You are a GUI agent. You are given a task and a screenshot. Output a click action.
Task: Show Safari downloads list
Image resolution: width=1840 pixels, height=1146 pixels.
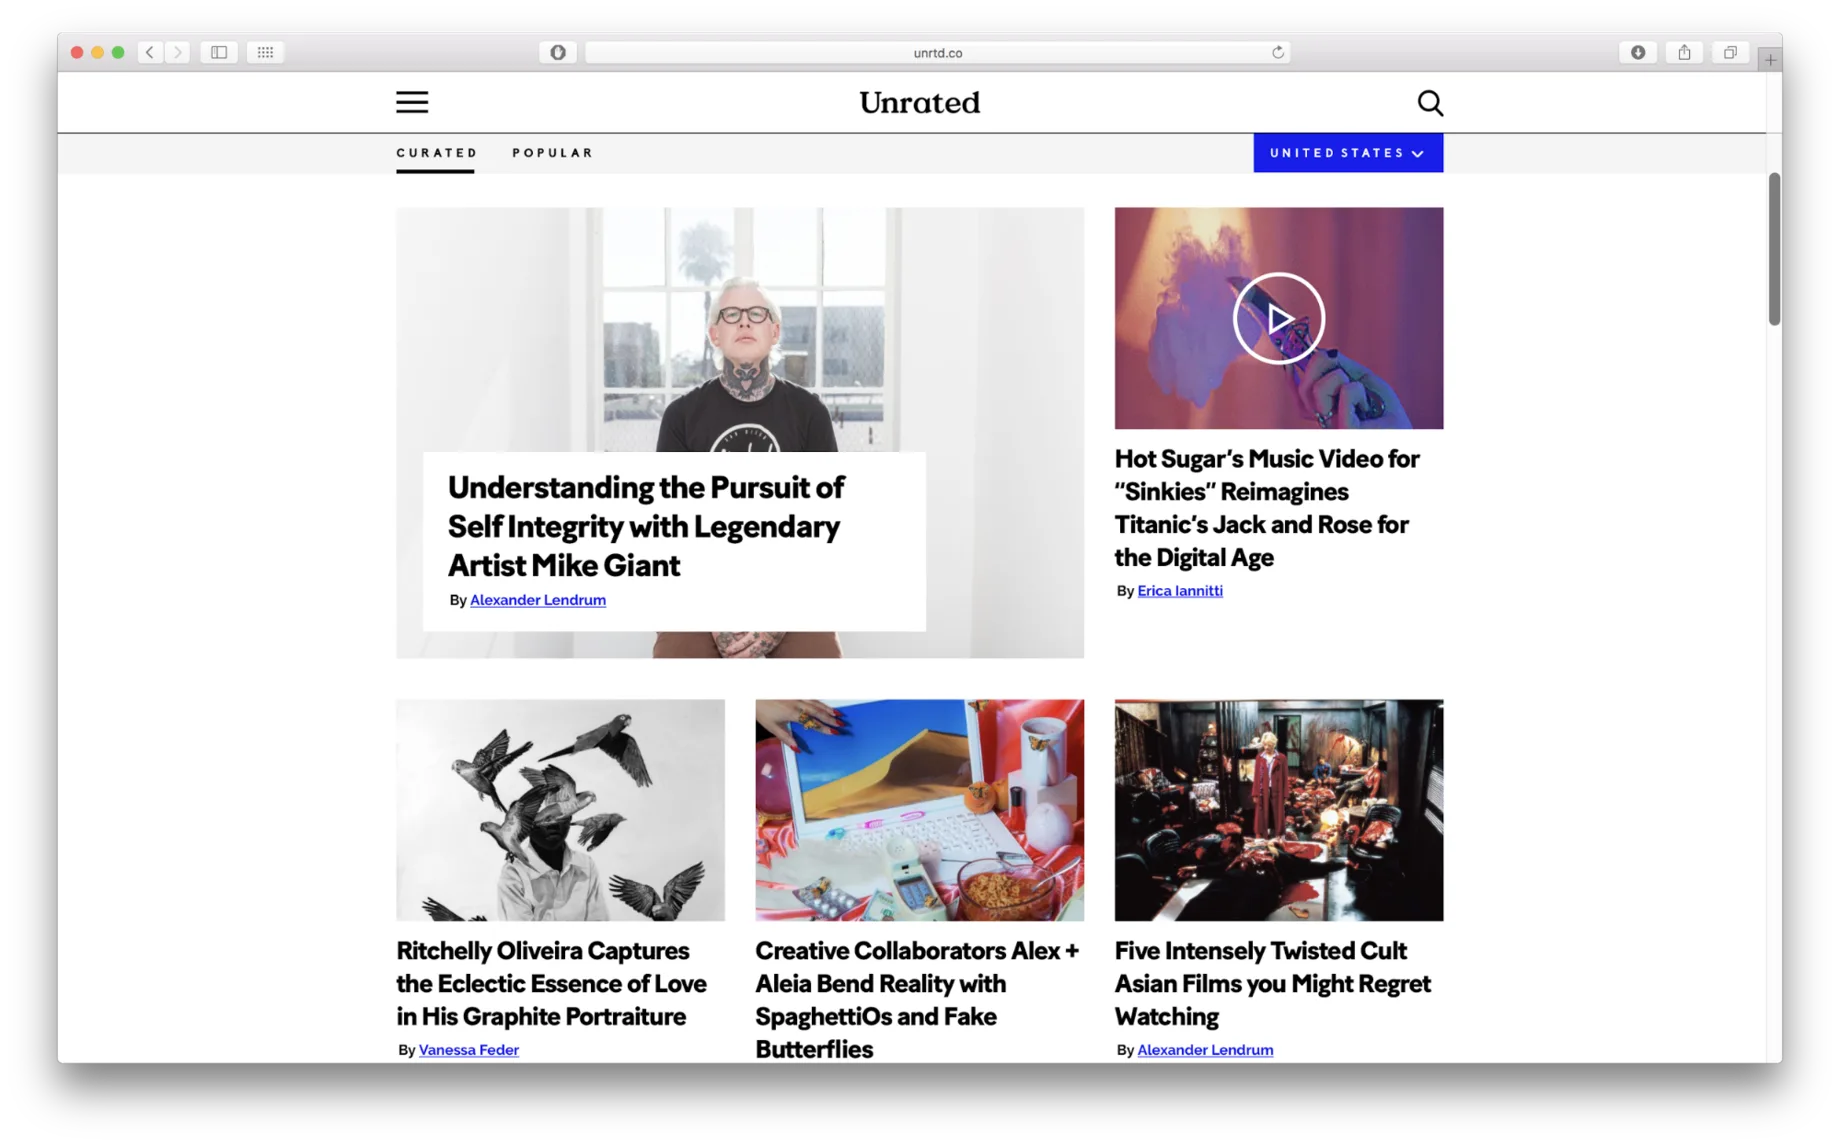click(x=1637, y=52)
